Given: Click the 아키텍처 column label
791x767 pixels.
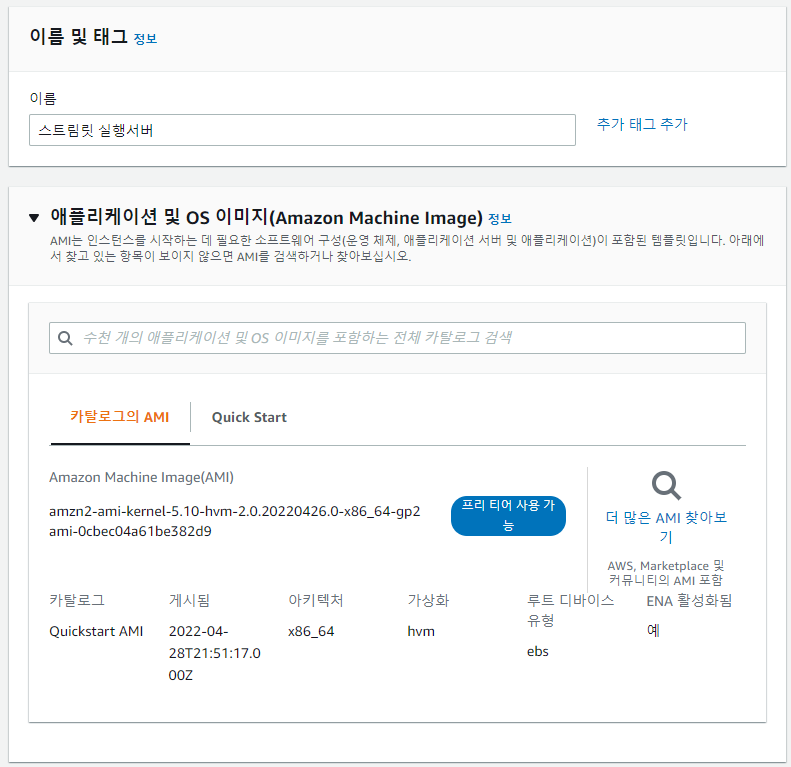Looking at the screenshot, I should [316, 600].
